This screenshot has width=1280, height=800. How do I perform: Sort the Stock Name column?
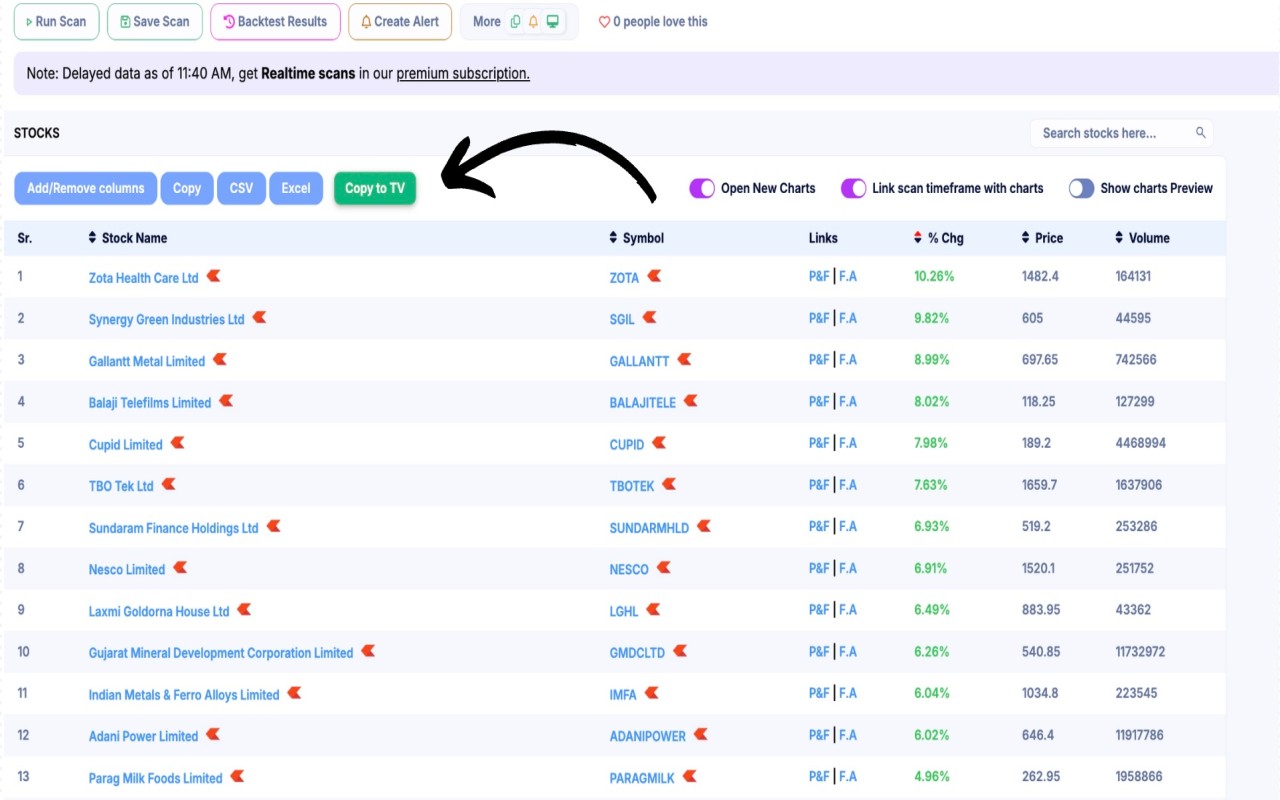[90, 237]
